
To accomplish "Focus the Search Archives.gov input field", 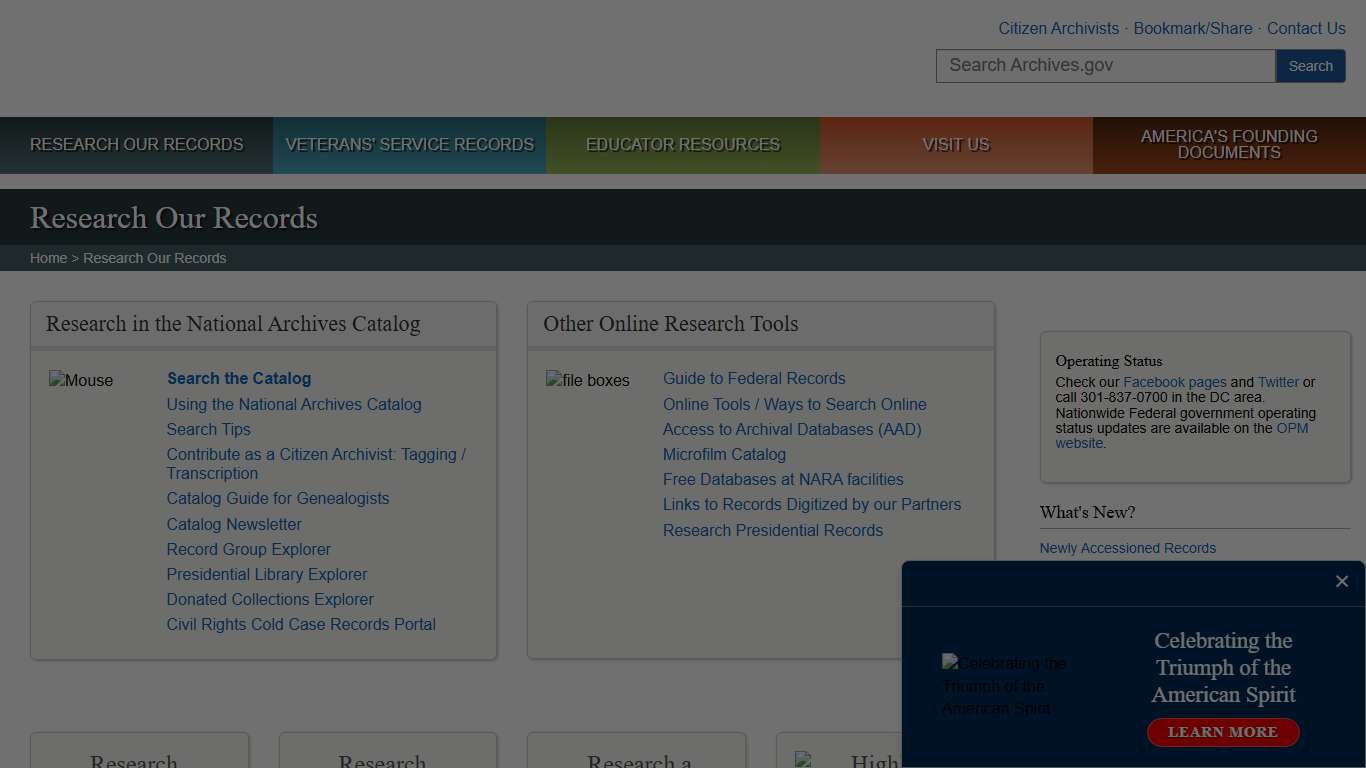I will click(1105, 66).
